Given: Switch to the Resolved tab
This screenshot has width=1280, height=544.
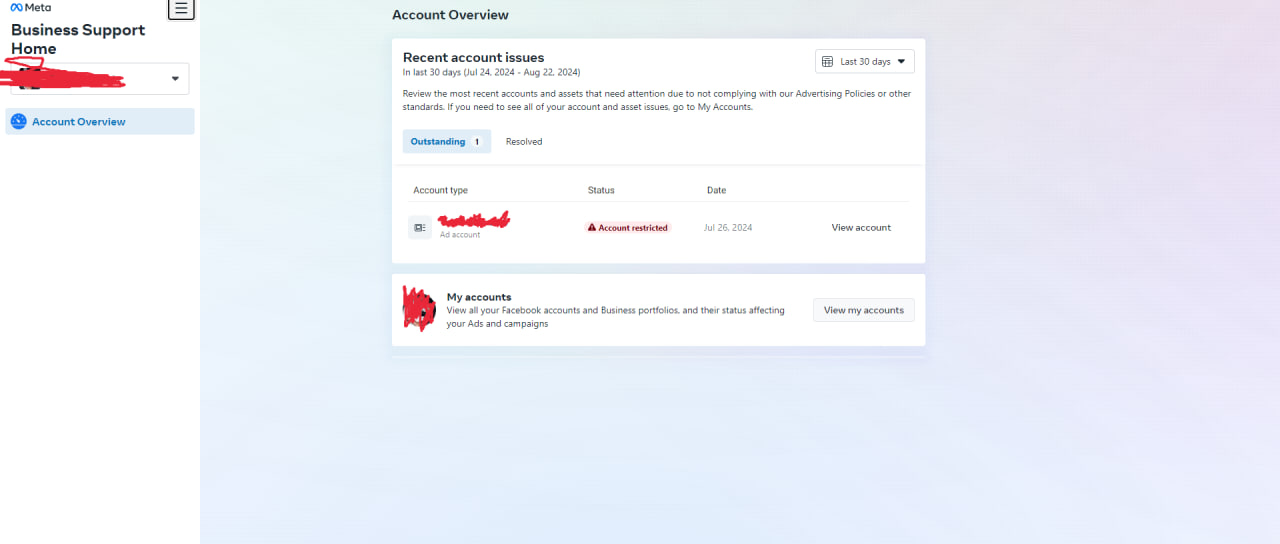Looking at the screenshot, I should [524, 142].
